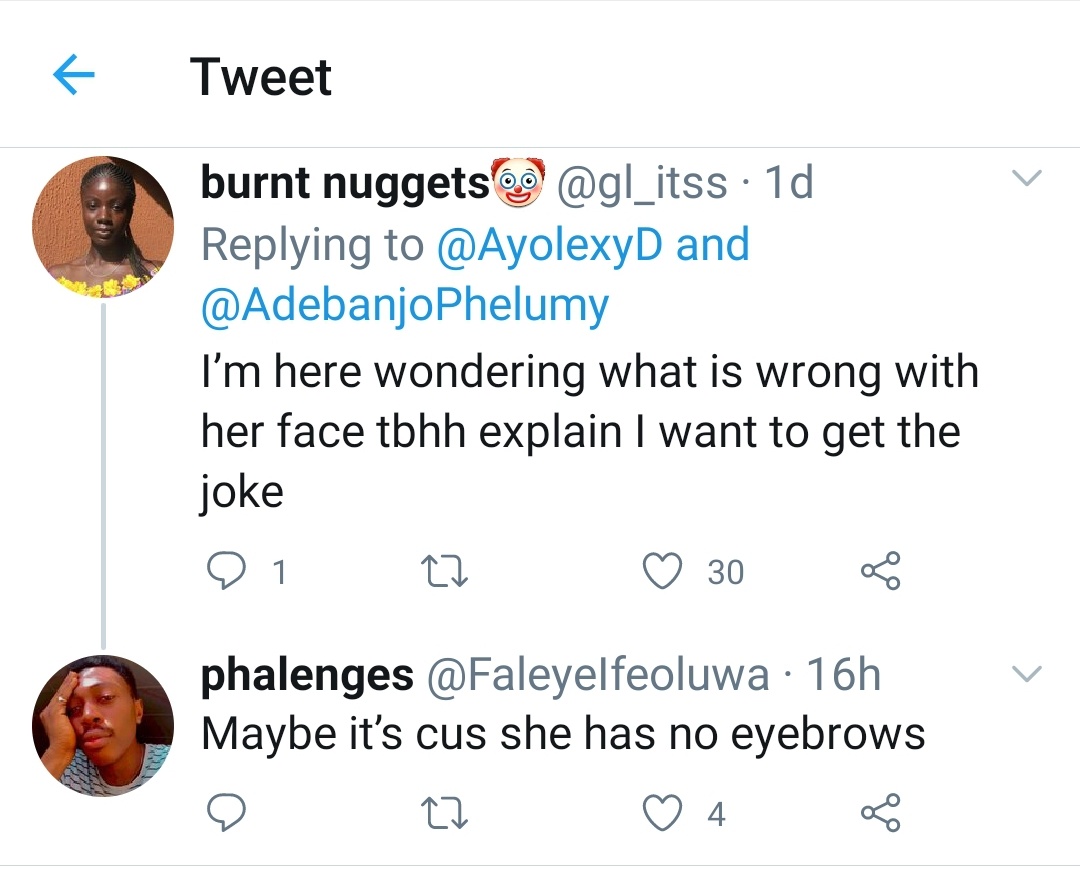Open burnt nuggets' profile picture
Image resolution: width=1080 pixels, height=877 pixels.
[x=103, y=227]
